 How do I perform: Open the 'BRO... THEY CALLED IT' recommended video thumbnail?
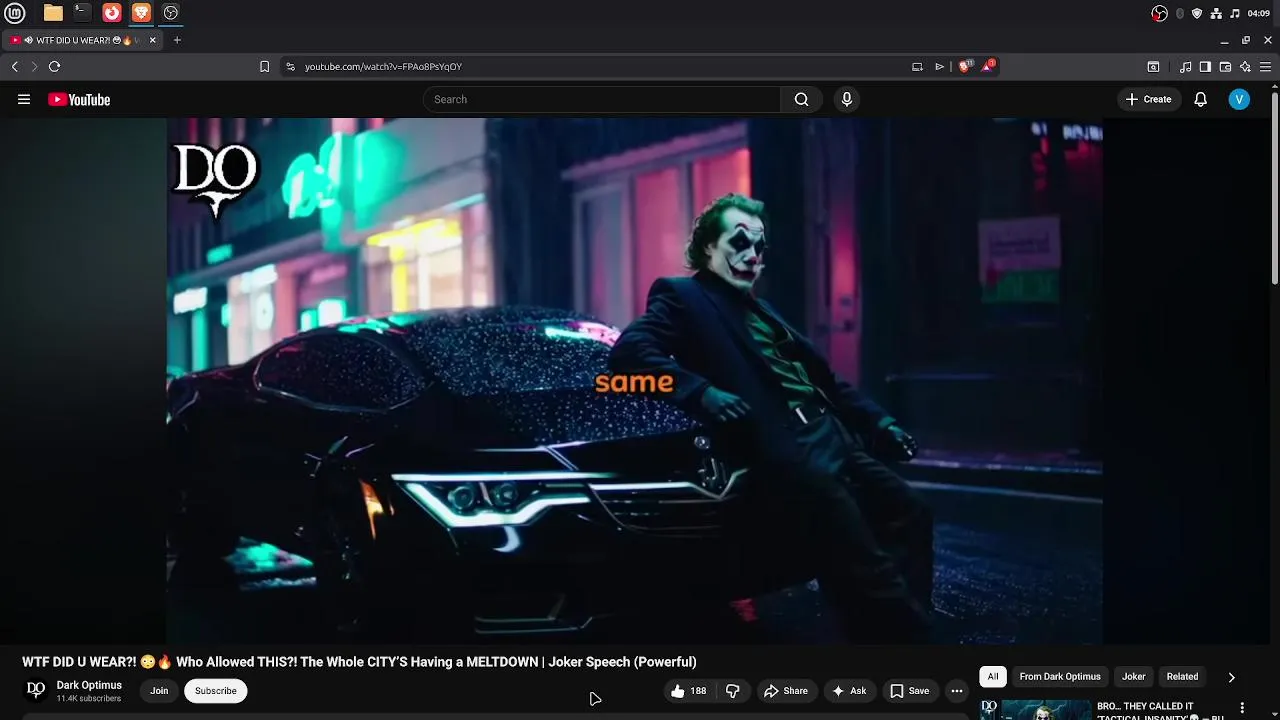pos(1036,710)
